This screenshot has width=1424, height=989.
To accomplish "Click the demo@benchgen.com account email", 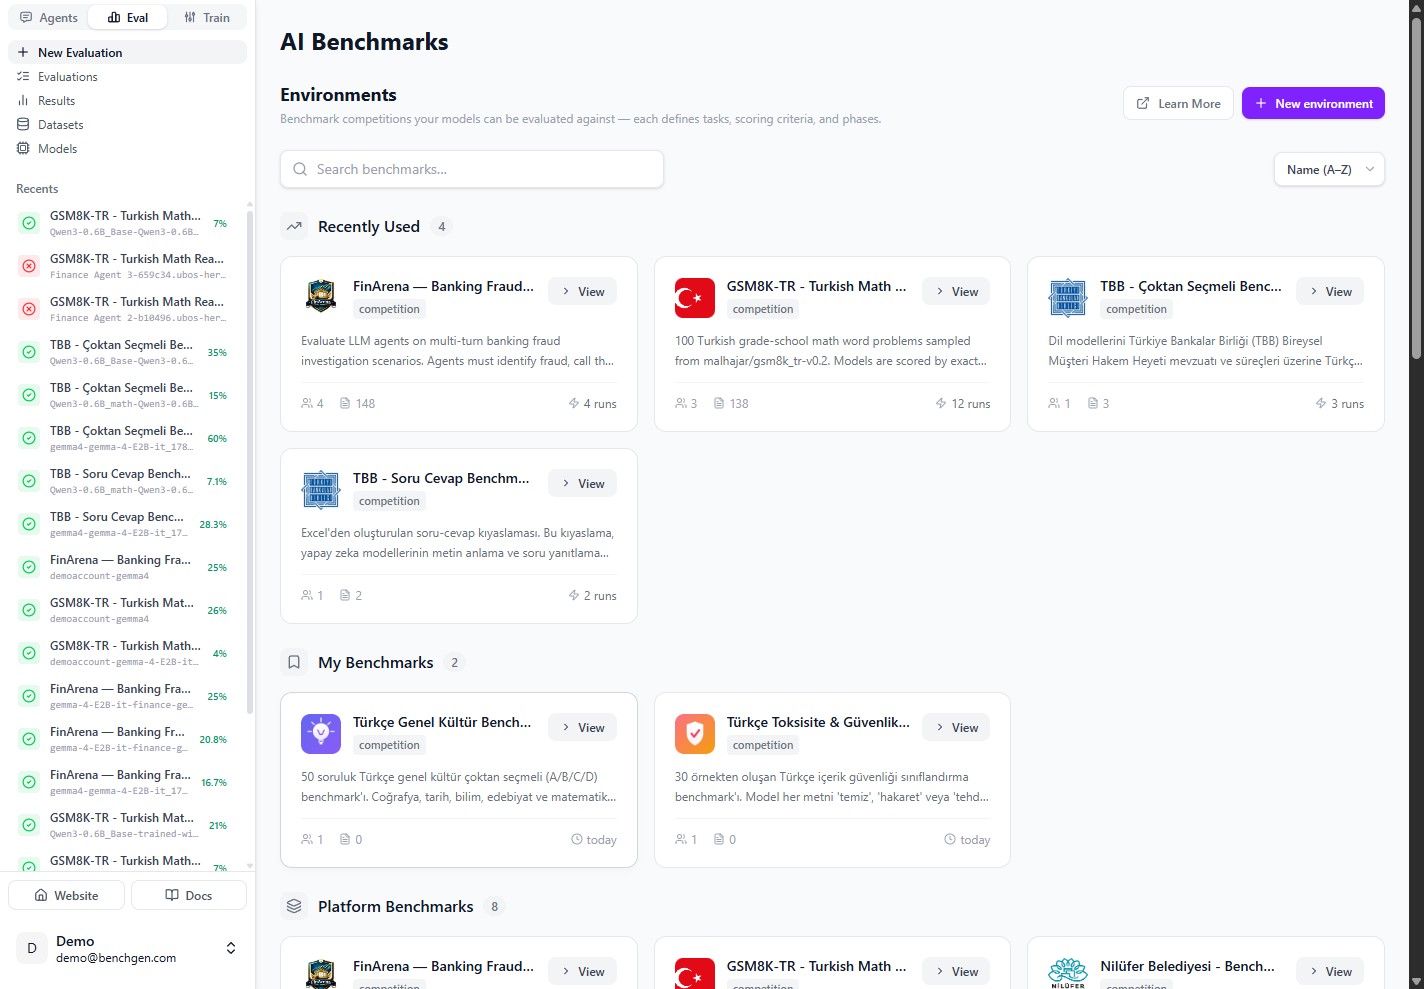I will pyautogui.click(x=116, y=958).
